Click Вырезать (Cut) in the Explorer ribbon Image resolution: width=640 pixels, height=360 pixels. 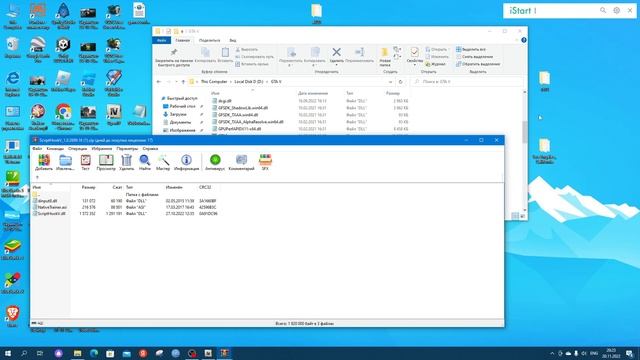[247, 49]
